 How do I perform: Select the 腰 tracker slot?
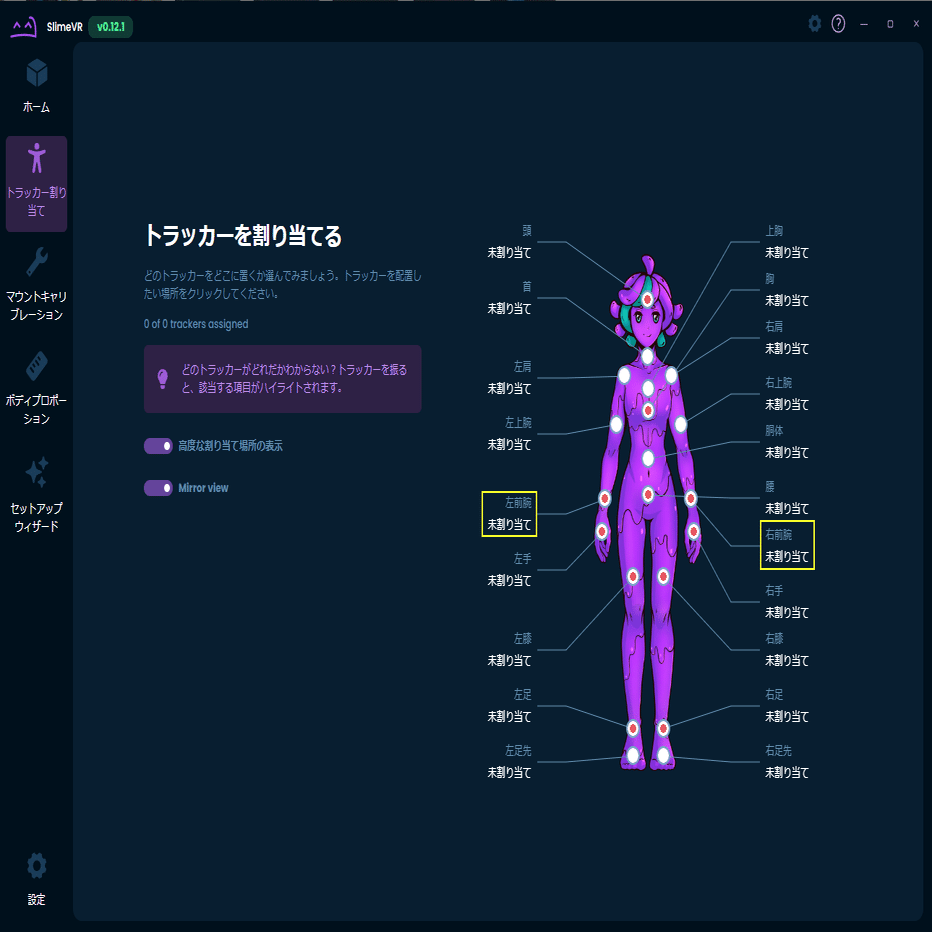787,497
